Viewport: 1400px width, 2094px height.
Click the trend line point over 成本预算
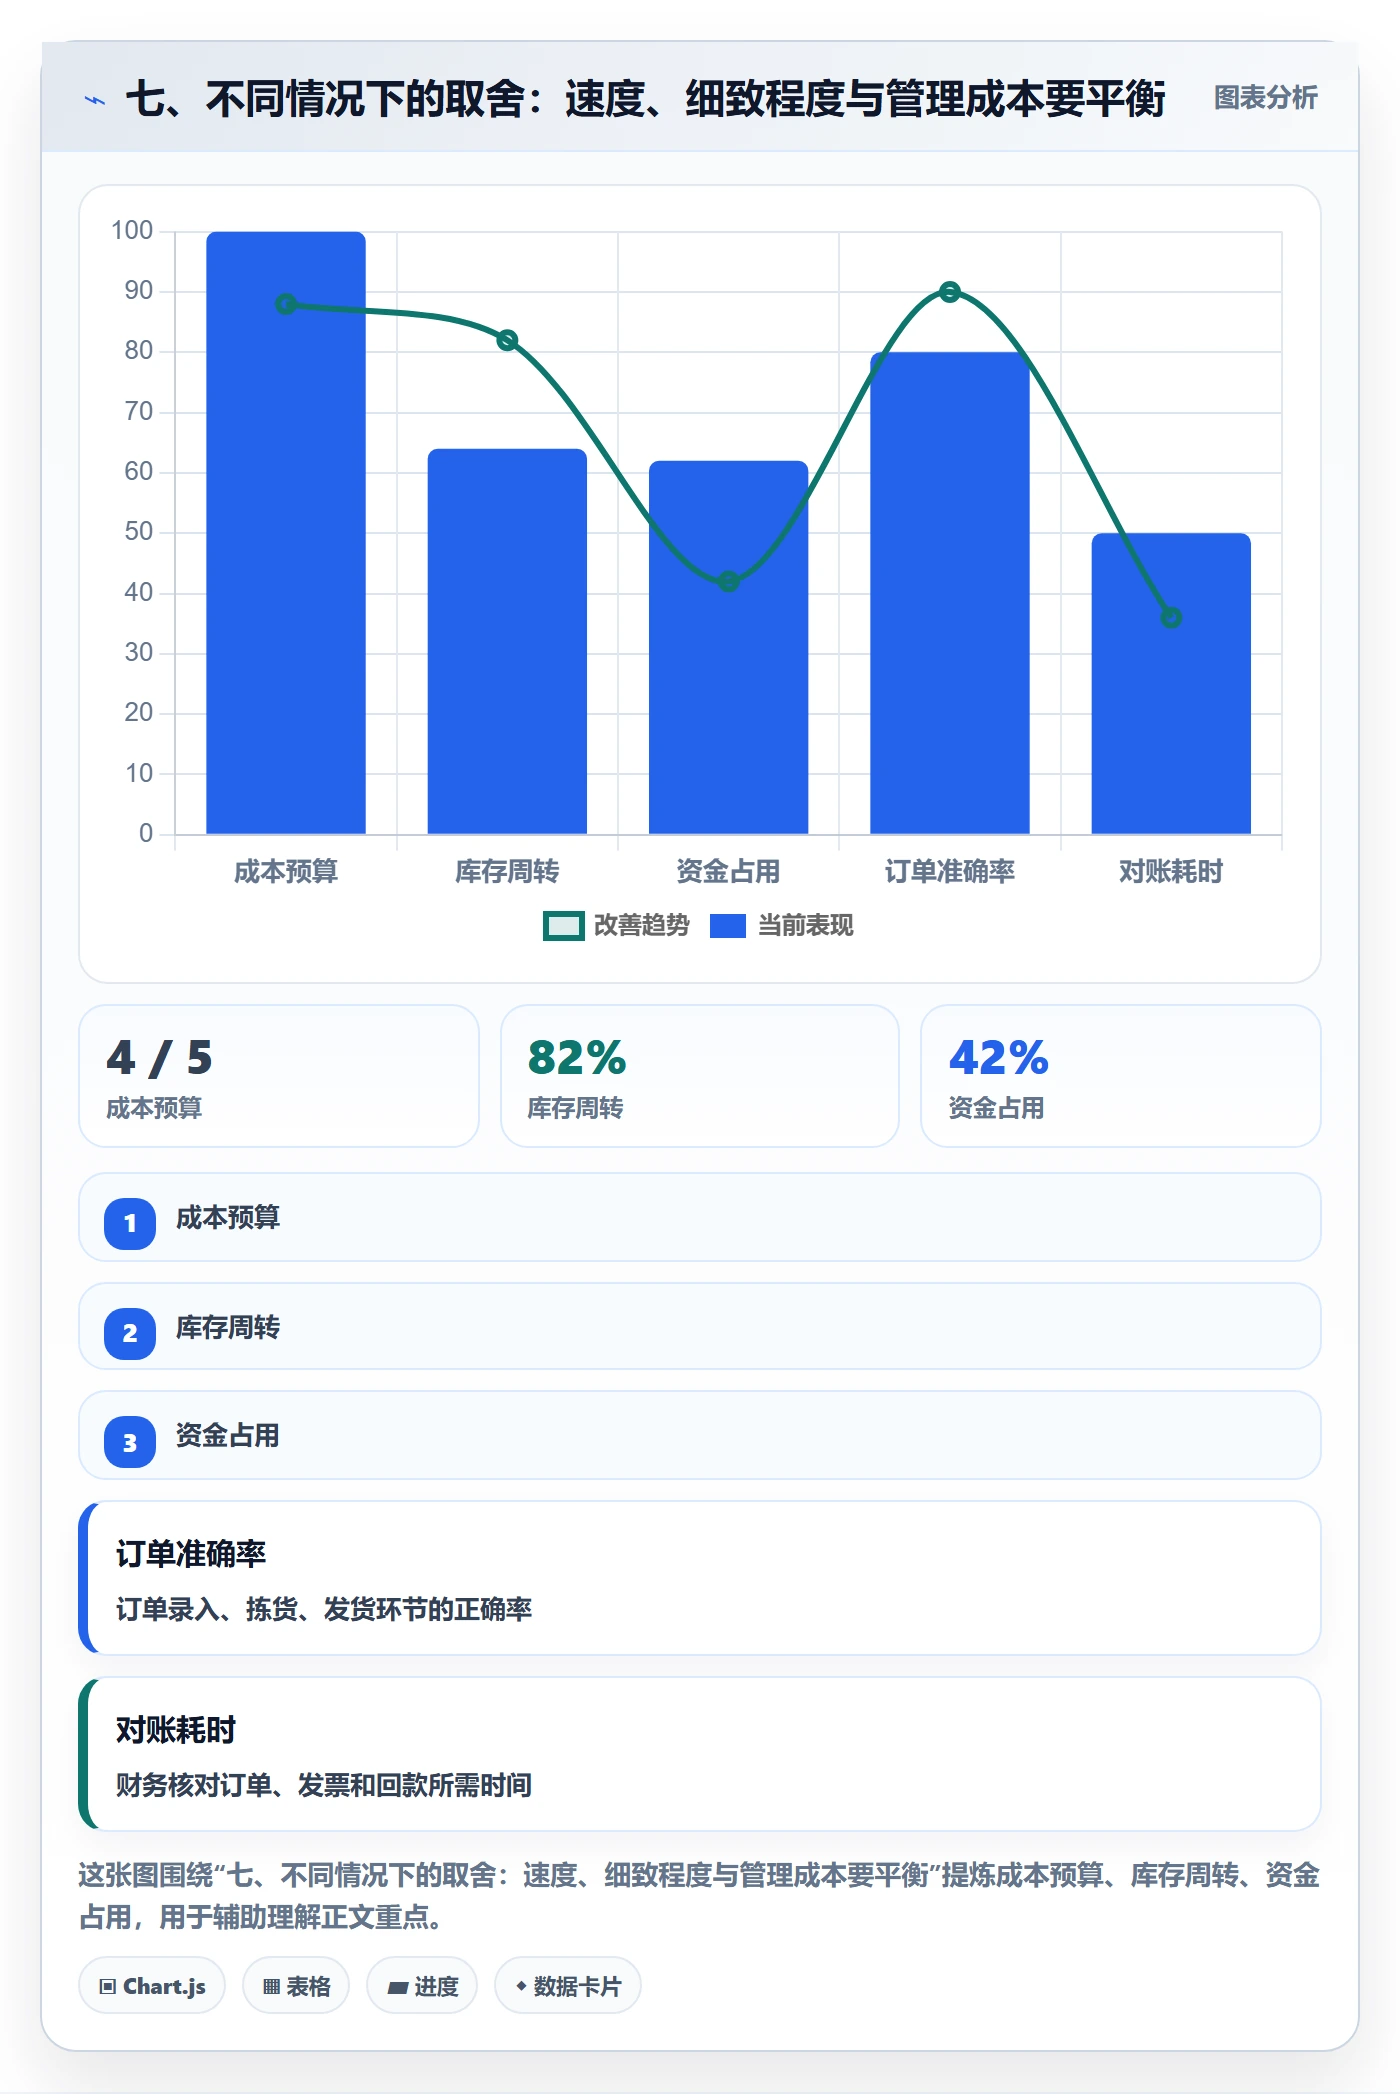[286, 304]
